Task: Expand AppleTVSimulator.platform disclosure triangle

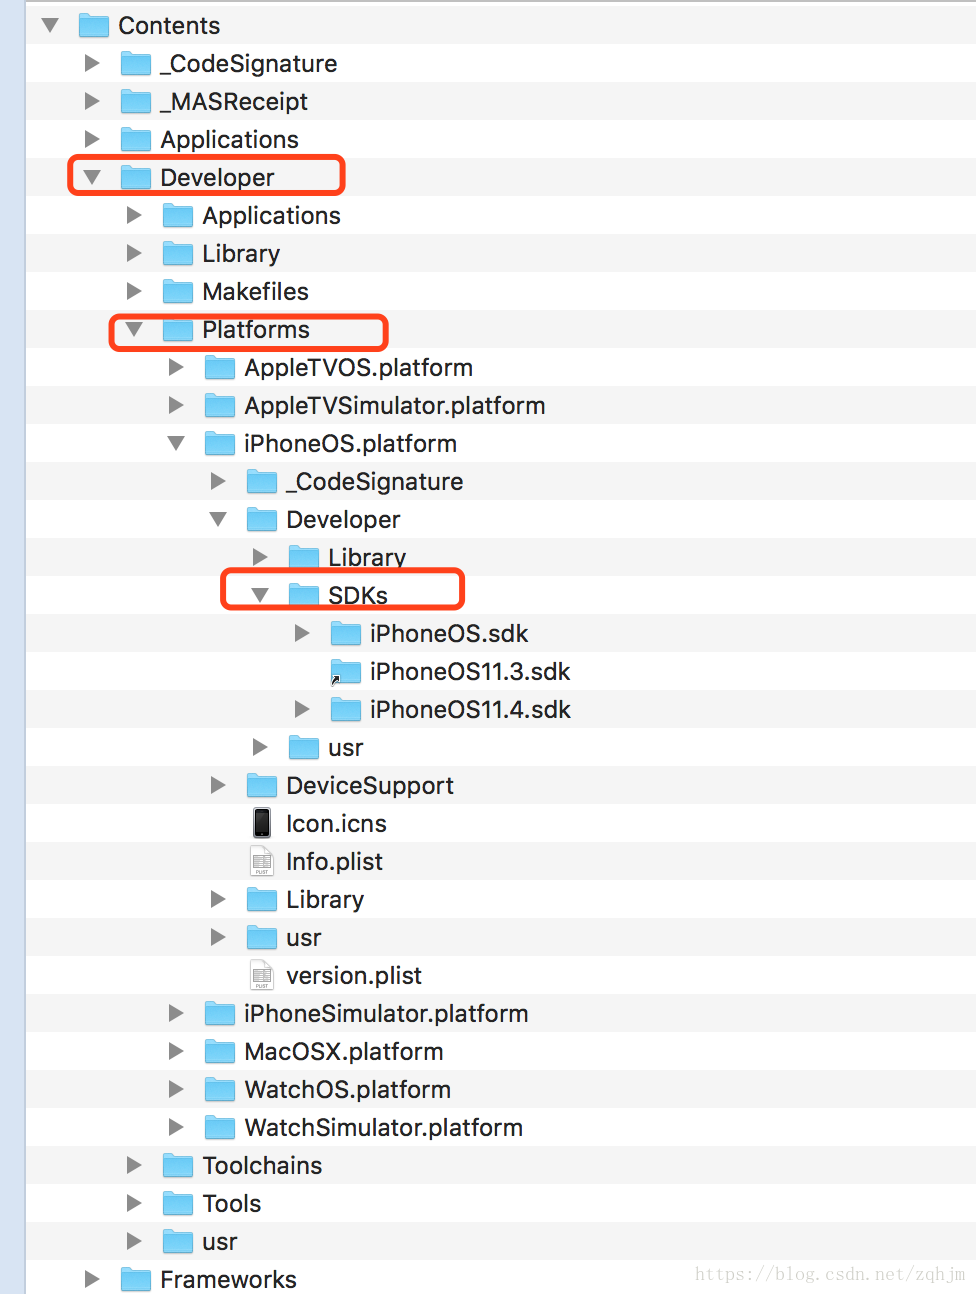Action: [176, 405]
